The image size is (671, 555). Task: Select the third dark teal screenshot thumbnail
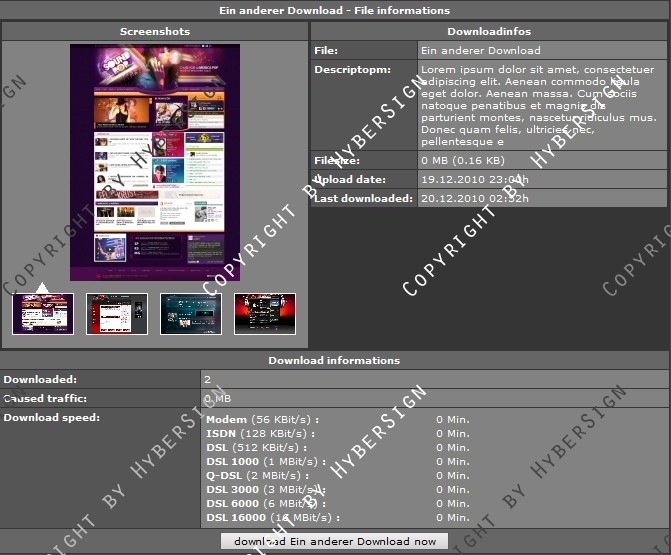(191, 314)
